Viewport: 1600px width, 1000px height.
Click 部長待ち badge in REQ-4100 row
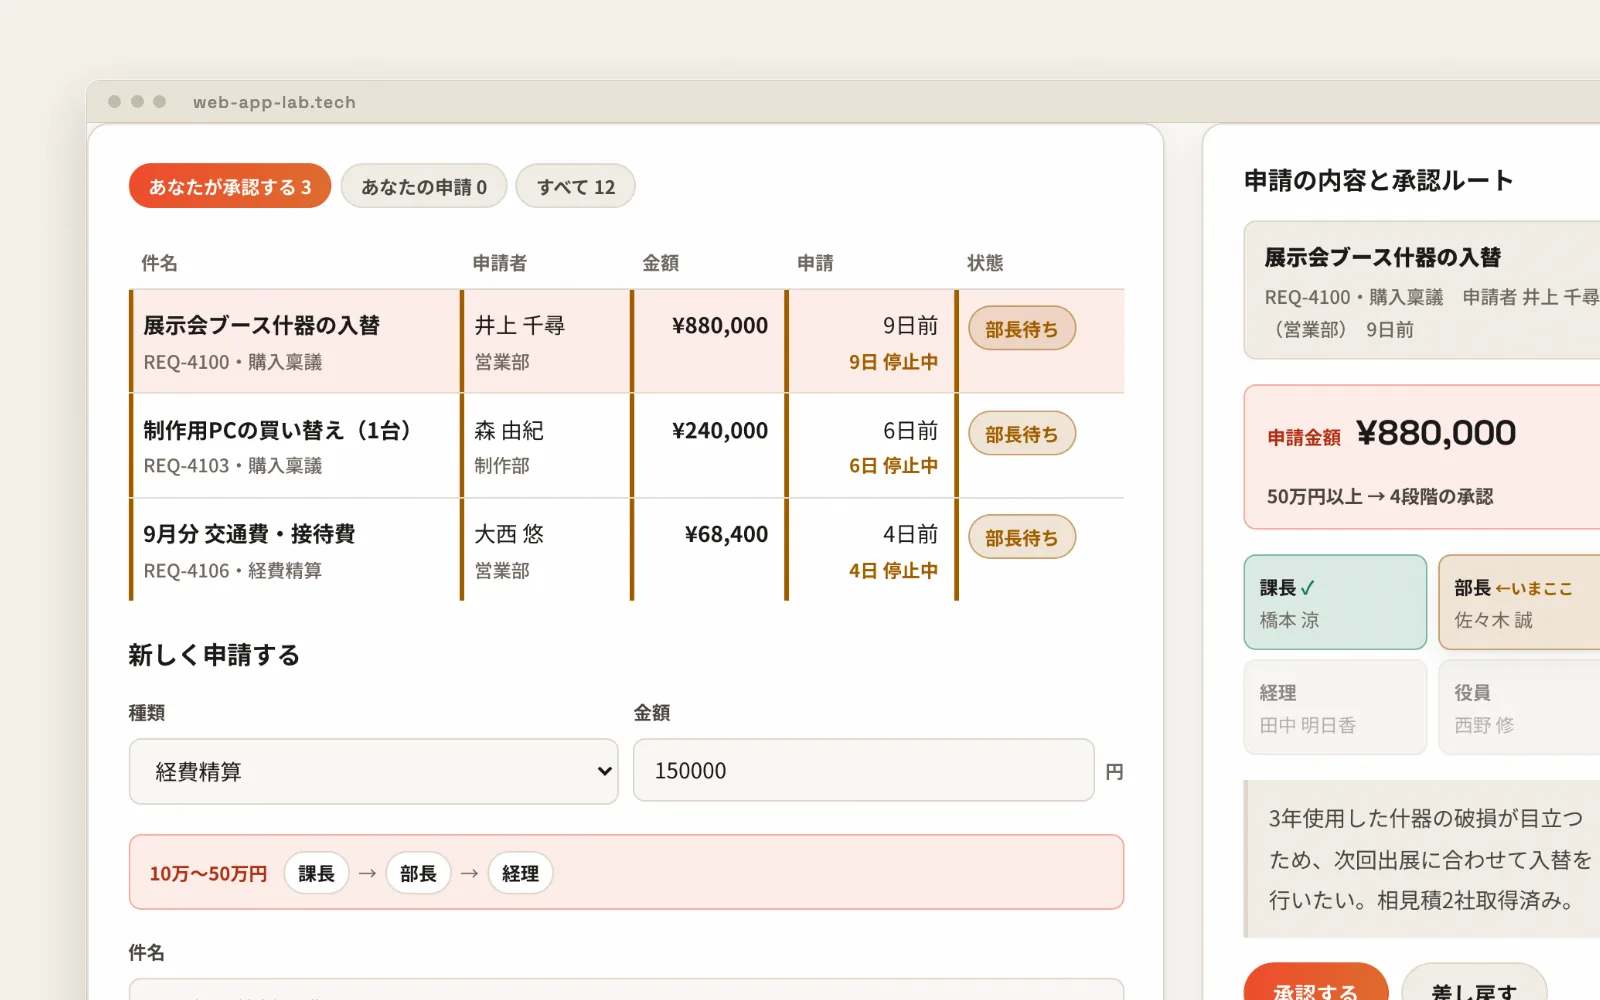click(1022, 328)
